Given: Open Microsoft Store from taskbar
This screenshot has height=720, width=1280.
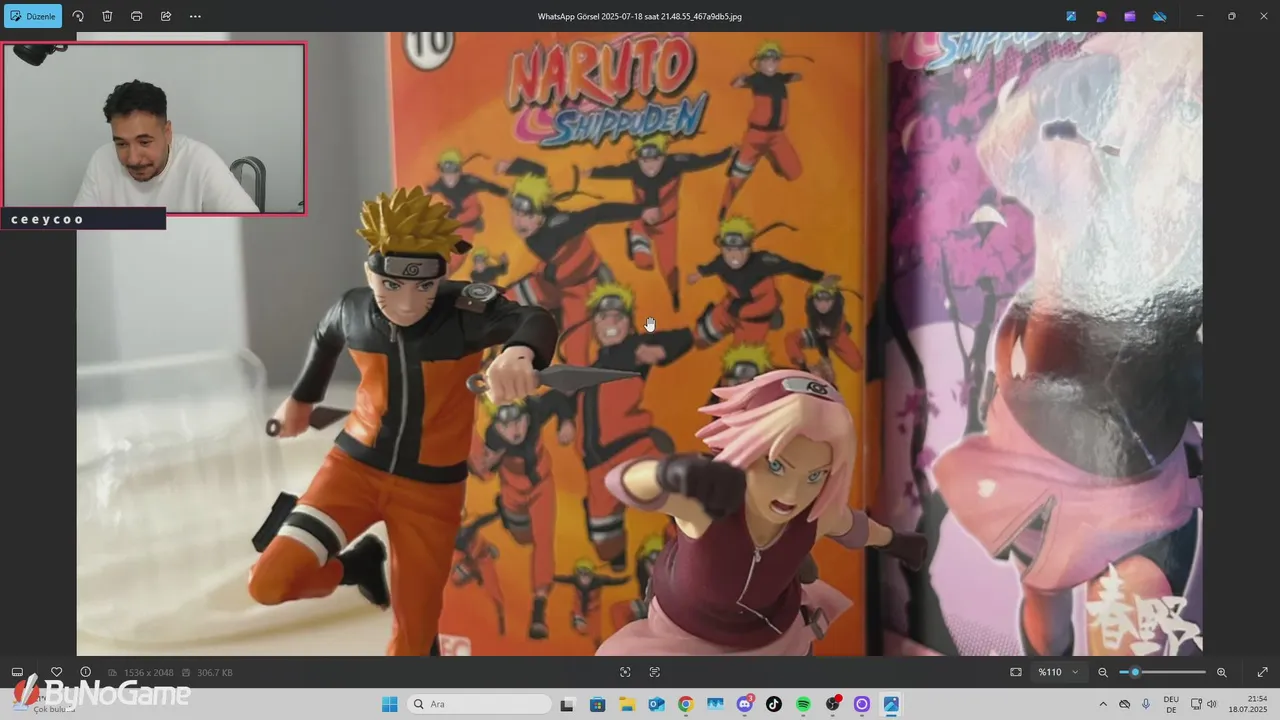Looking at the screenshot, I should 597,704.
